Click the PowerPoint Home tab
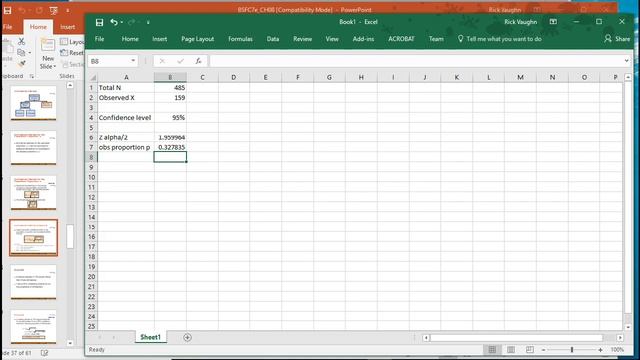The height and width of the screenshot is (360, 640). pos(38,27)
